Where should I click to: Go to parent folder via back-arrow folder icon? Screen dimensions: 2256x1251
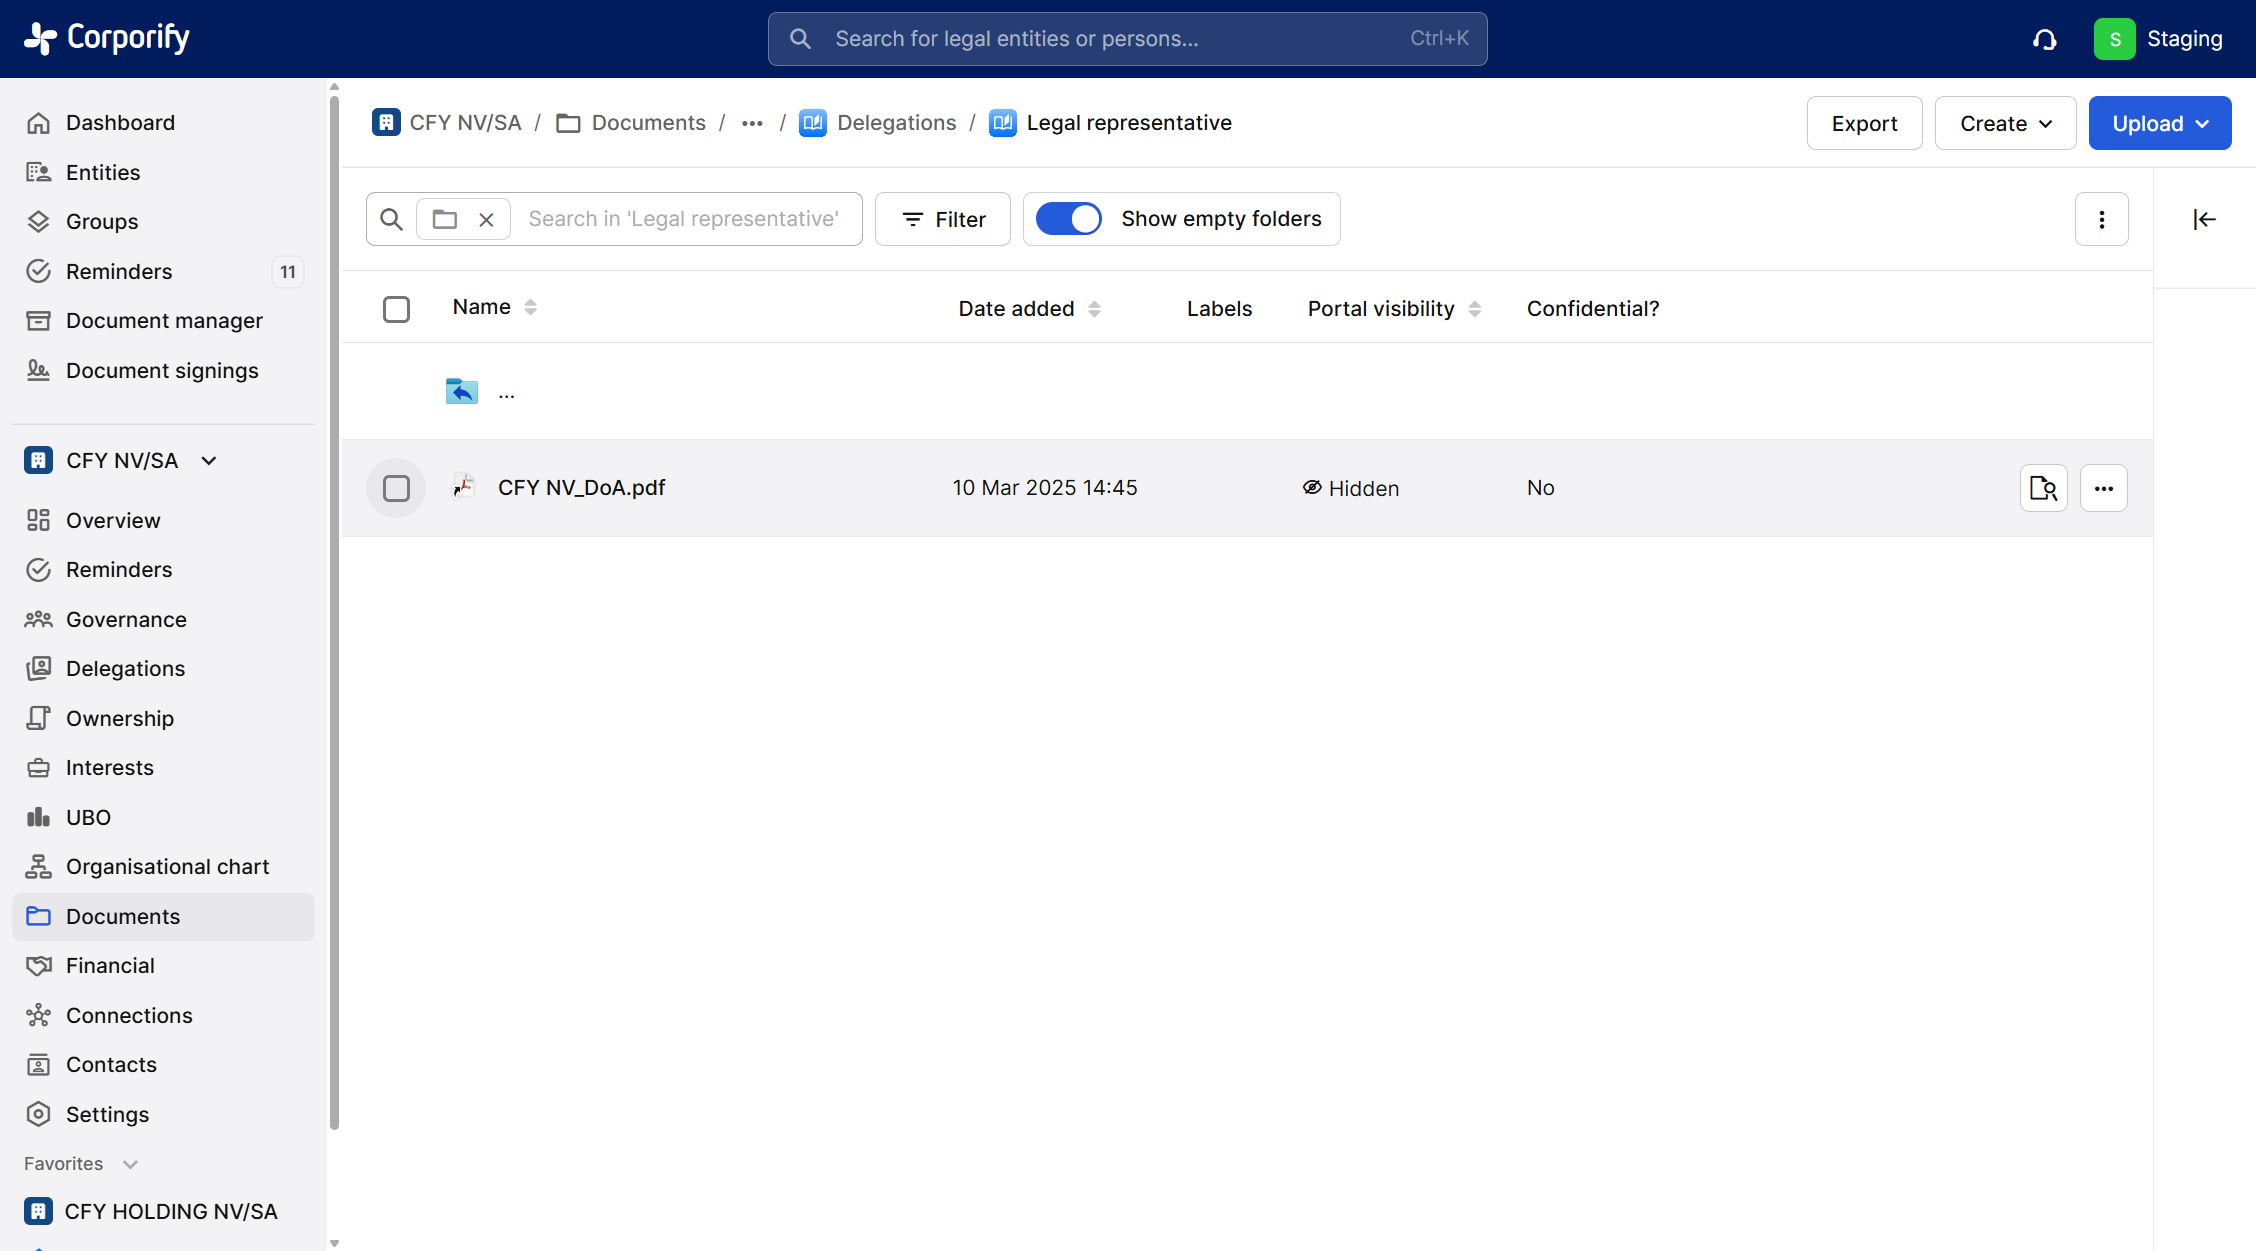pyautogui.click(x=462, y=391)
